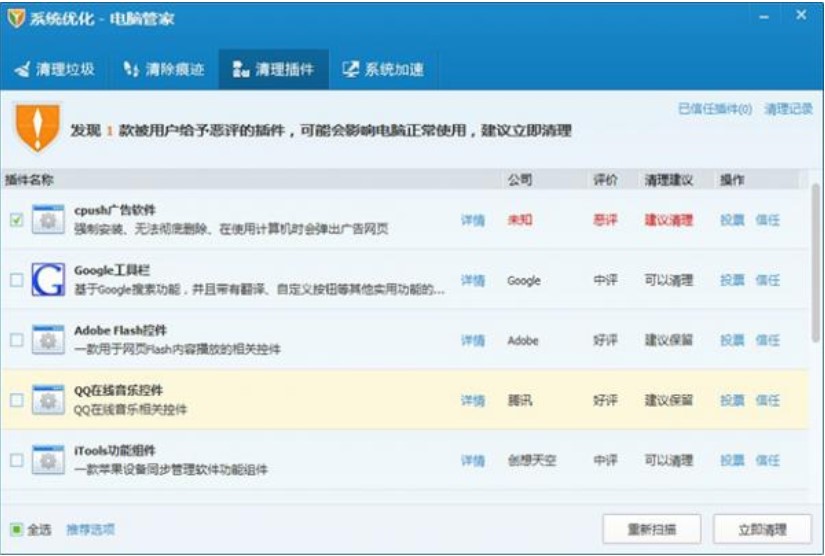Check the Adobe Flash控件 checkbox
This screenshot has width=825, height=556.
coord(16,340)
